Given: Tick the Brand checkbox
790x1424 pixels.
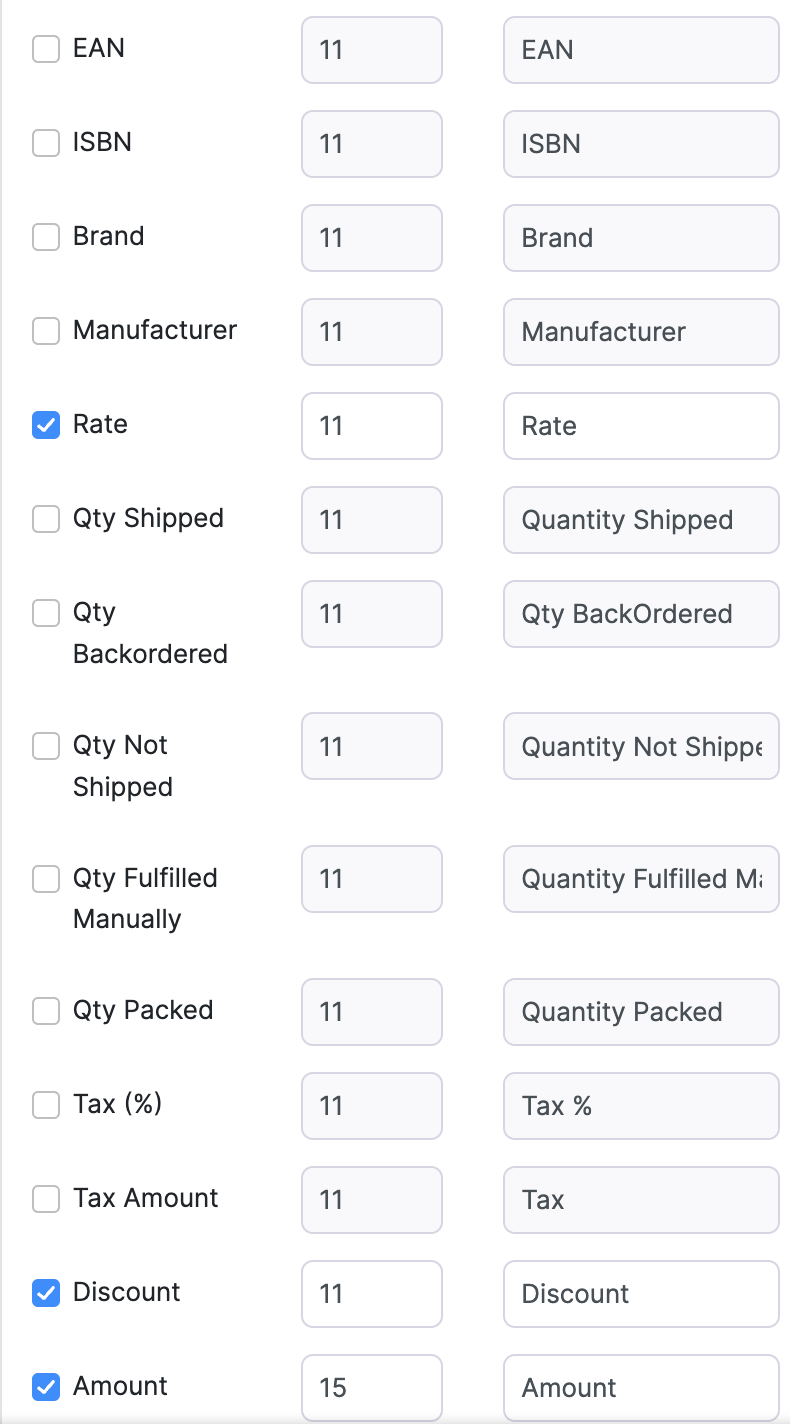Looking at the screenshot, I should [x=46, y=237].
